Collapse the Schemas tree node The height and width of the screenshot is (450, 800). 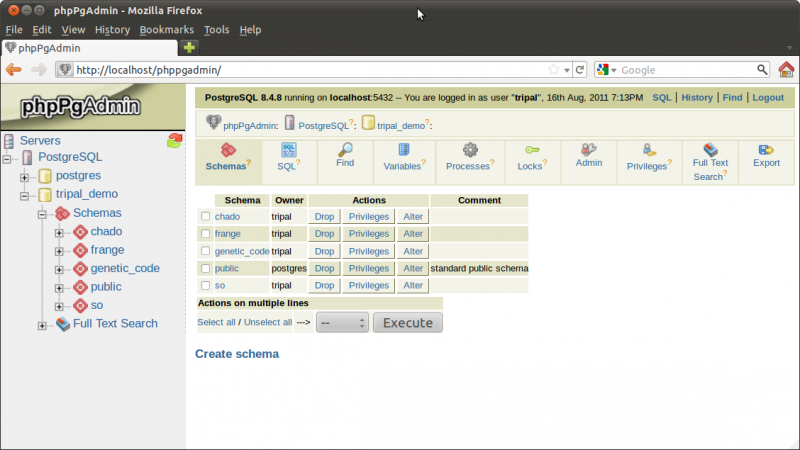[42, 215]
